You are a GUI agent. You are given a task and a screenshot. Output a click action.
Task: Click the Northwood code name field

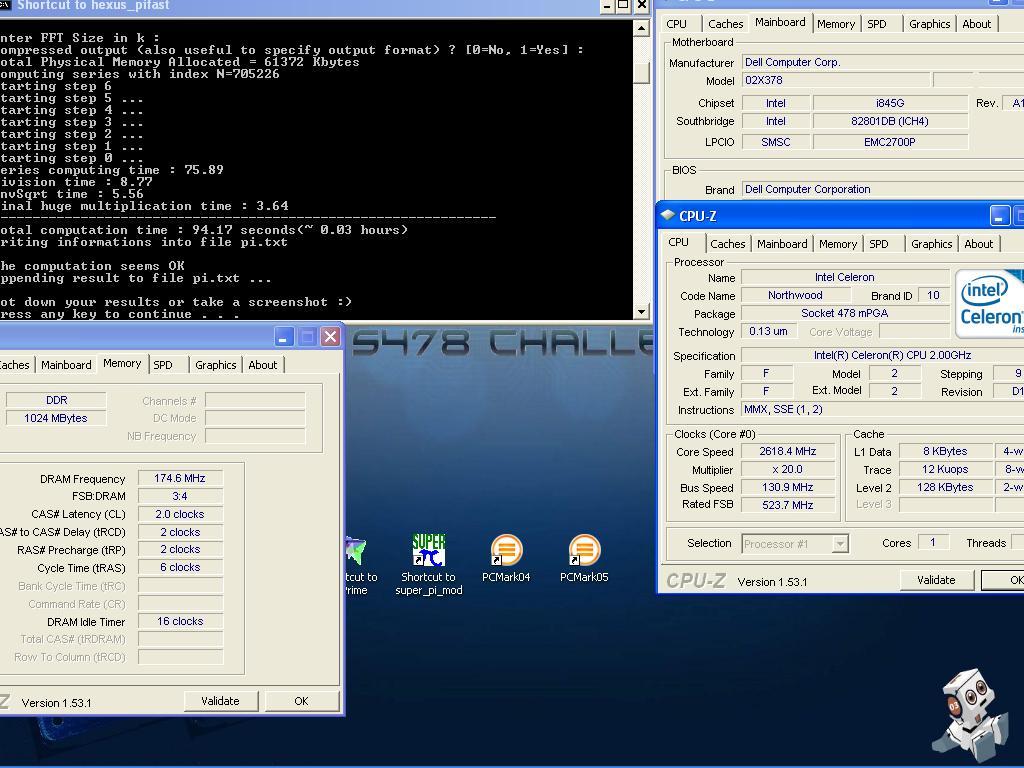(795, 295)
